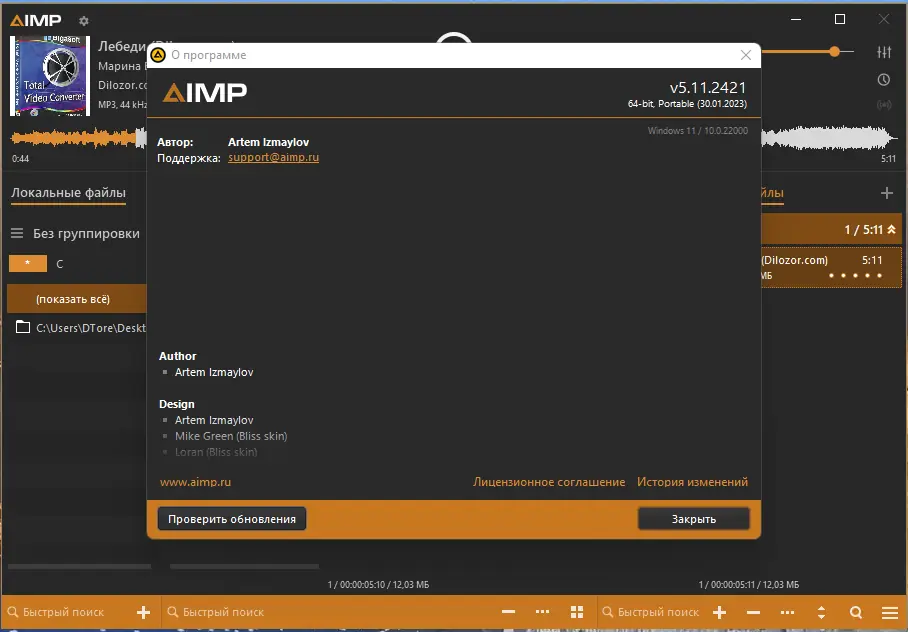Open the equalizer sliders icon
Image resolution: width=908 pixels, height=632 pixels.
(x=884, y=52)
